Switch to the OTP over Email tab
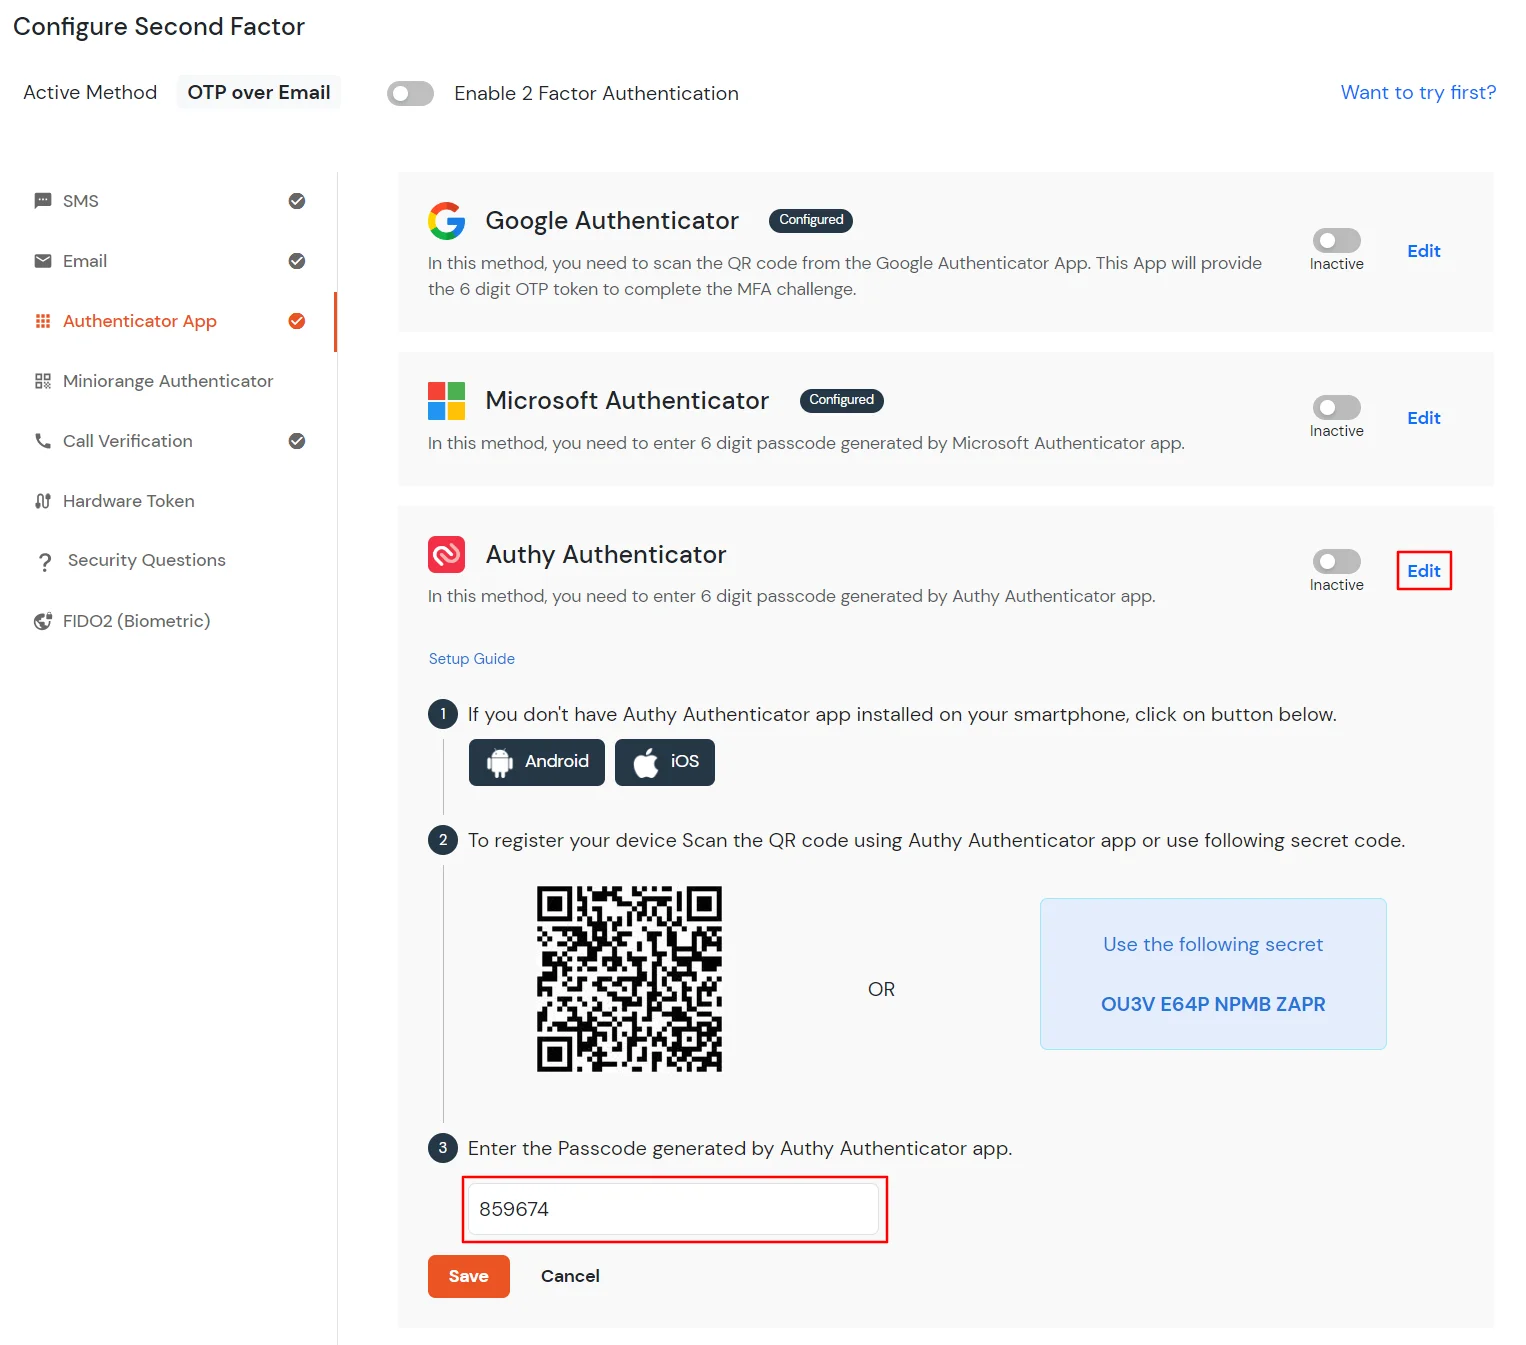This screenshot has width=1526, height=1345. [x=258, y=92]
